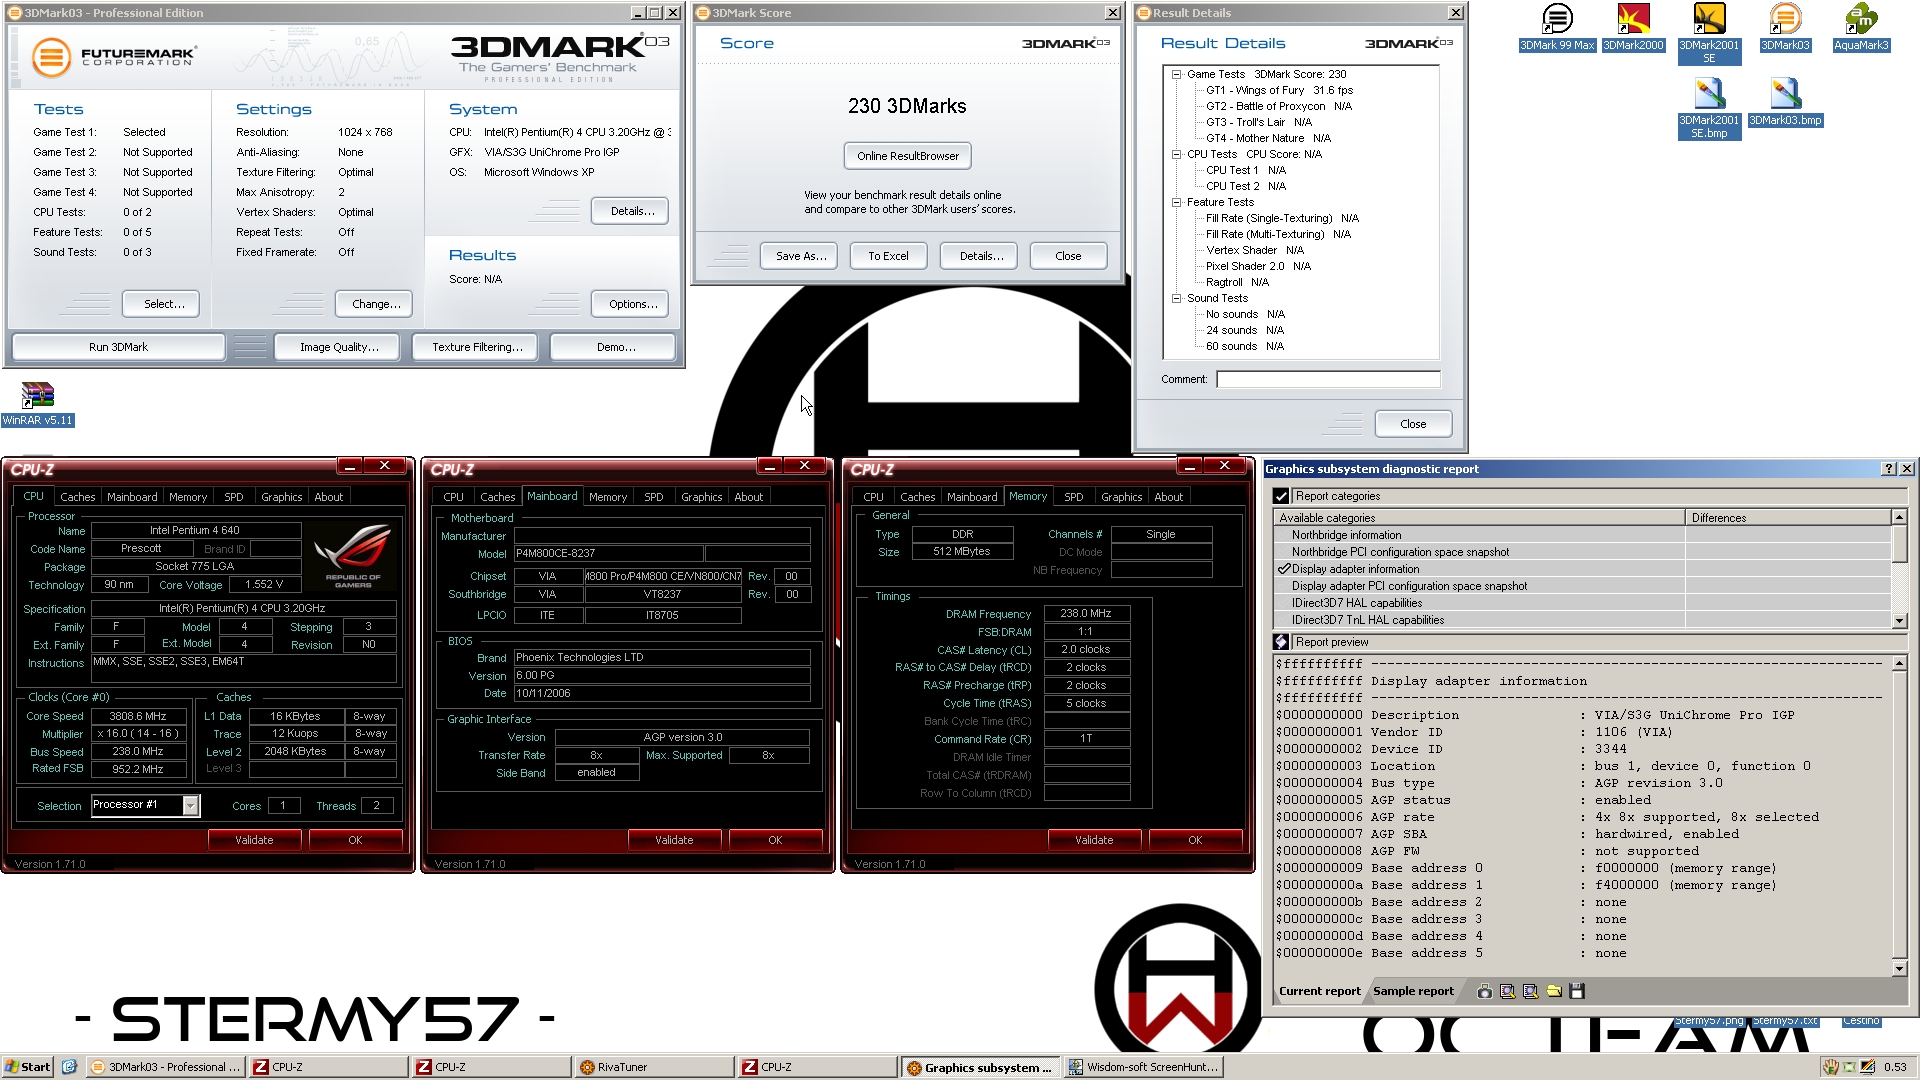
Task: Click Texture Filtering button
Action: (477, 347)
